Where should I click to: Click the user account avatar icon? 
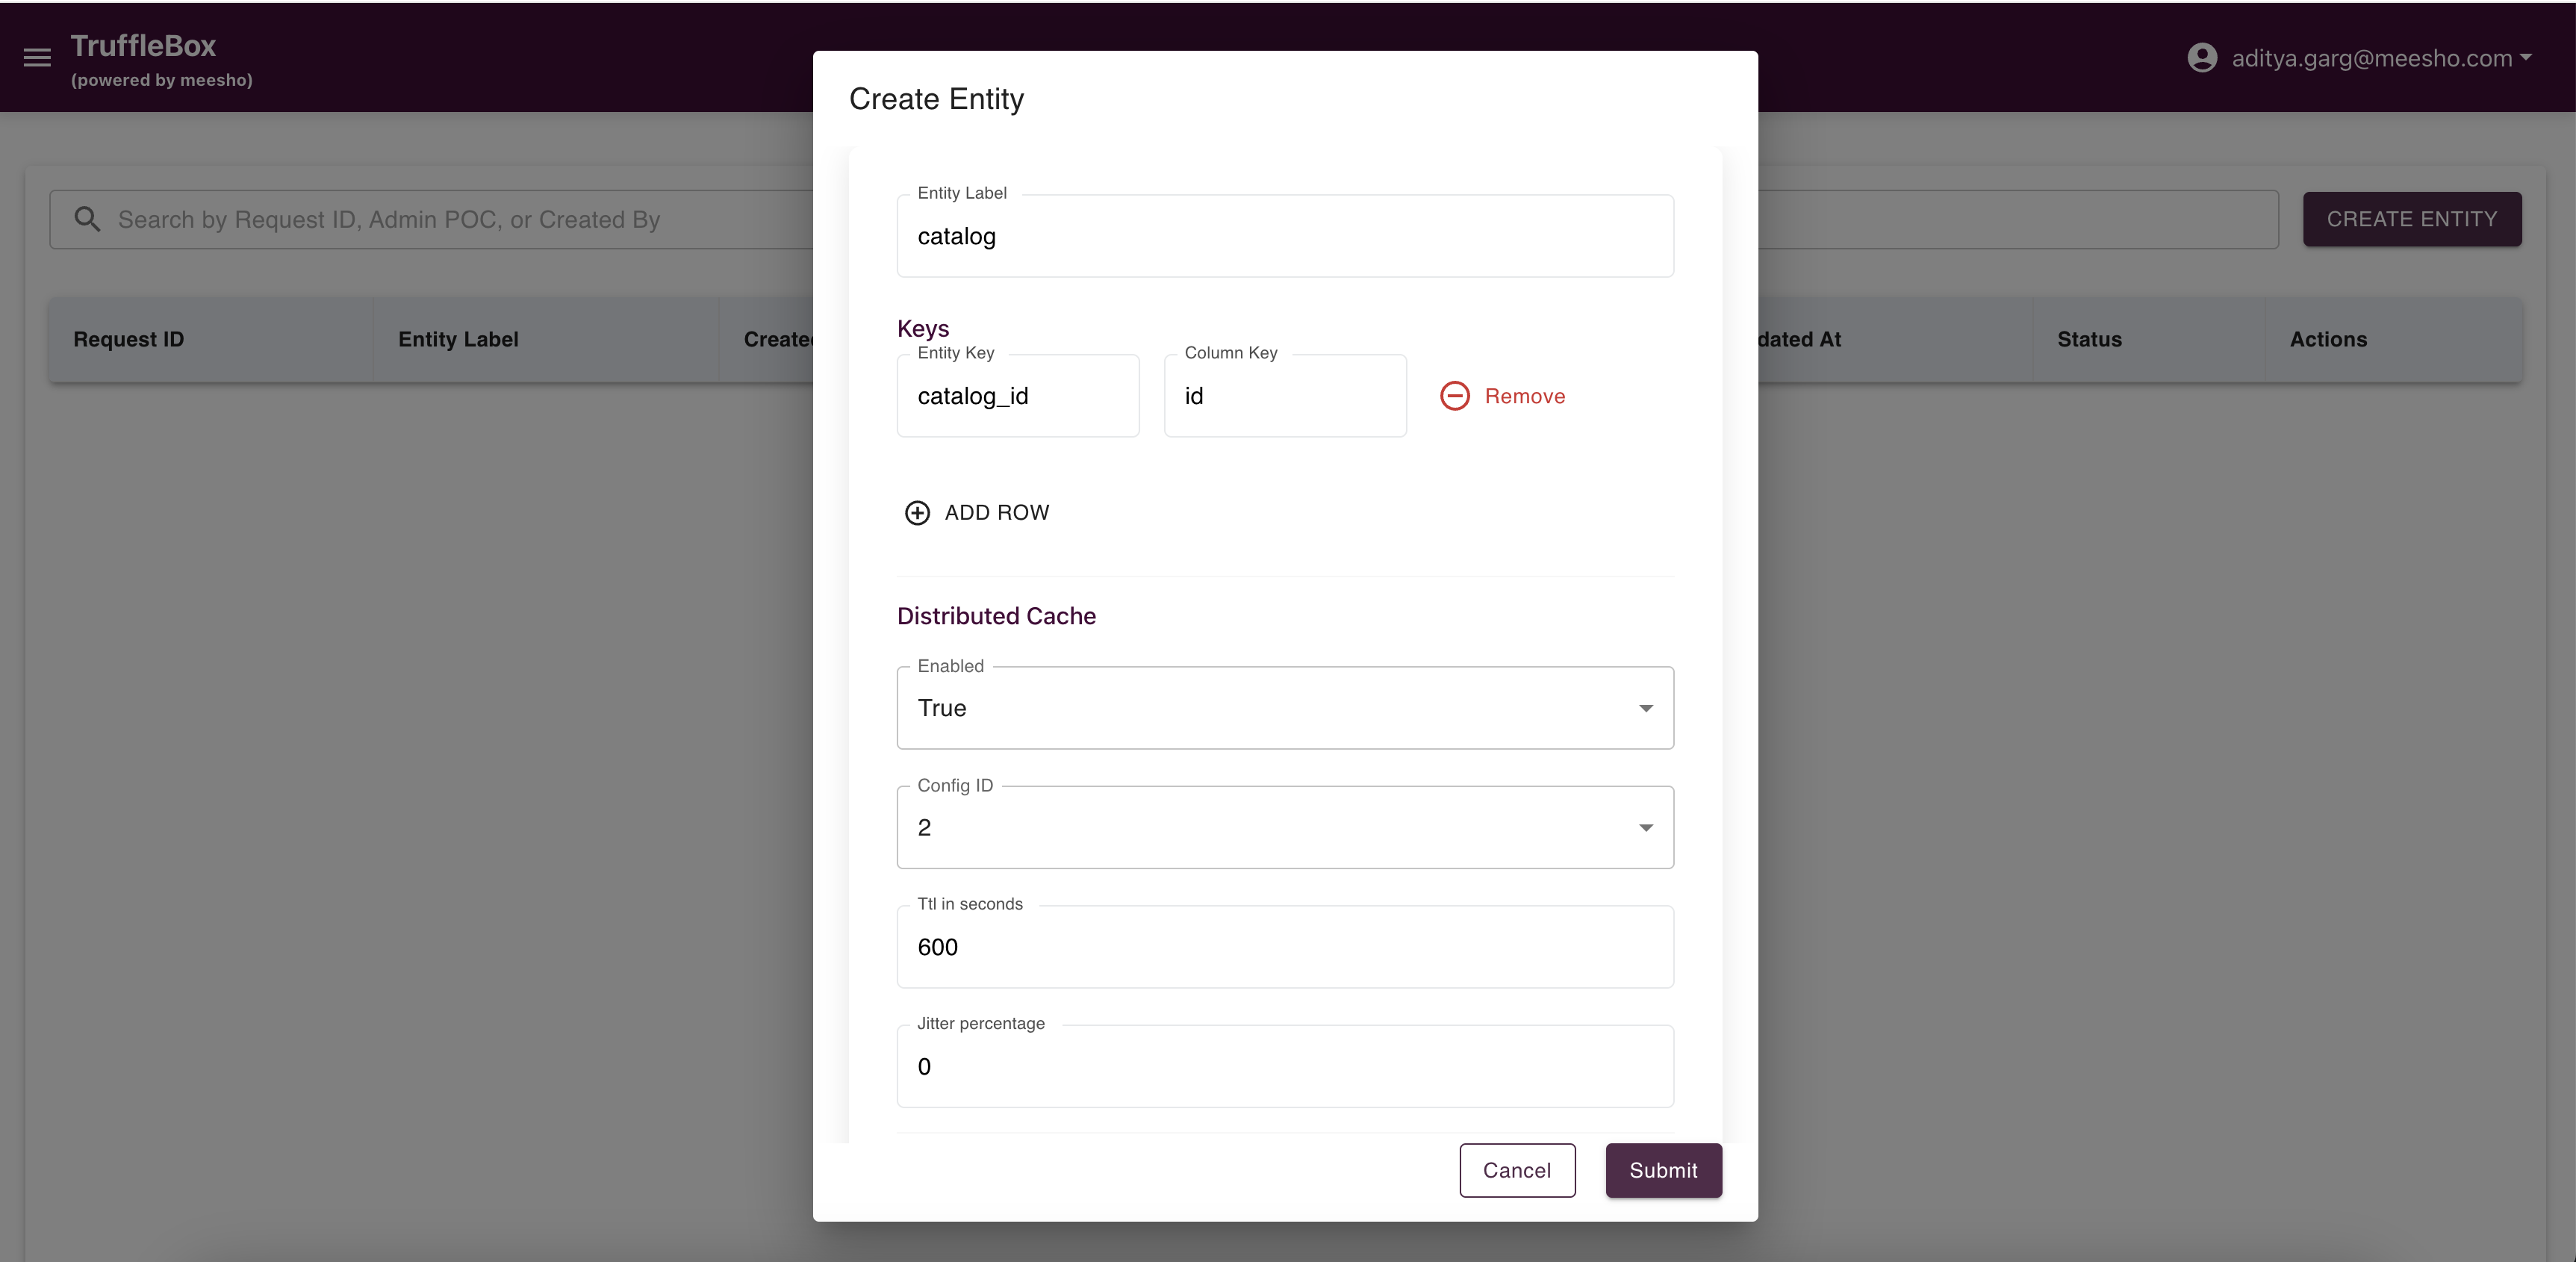click(x=2202, y=58)
